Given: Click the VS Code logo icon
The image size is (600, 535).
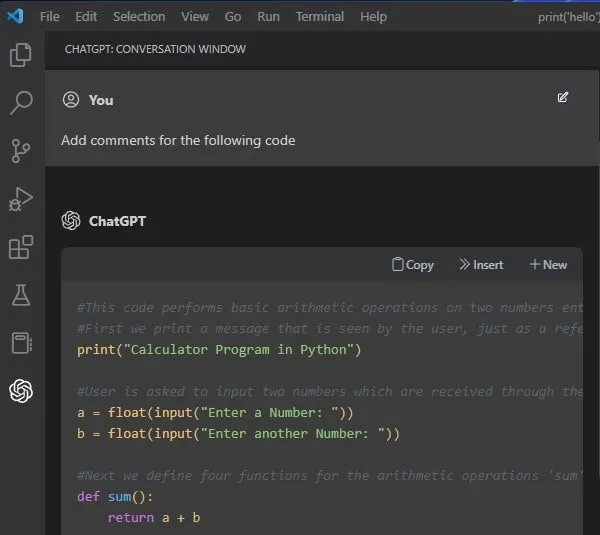Looking at the screenshot, I should (x=15, y=16).
